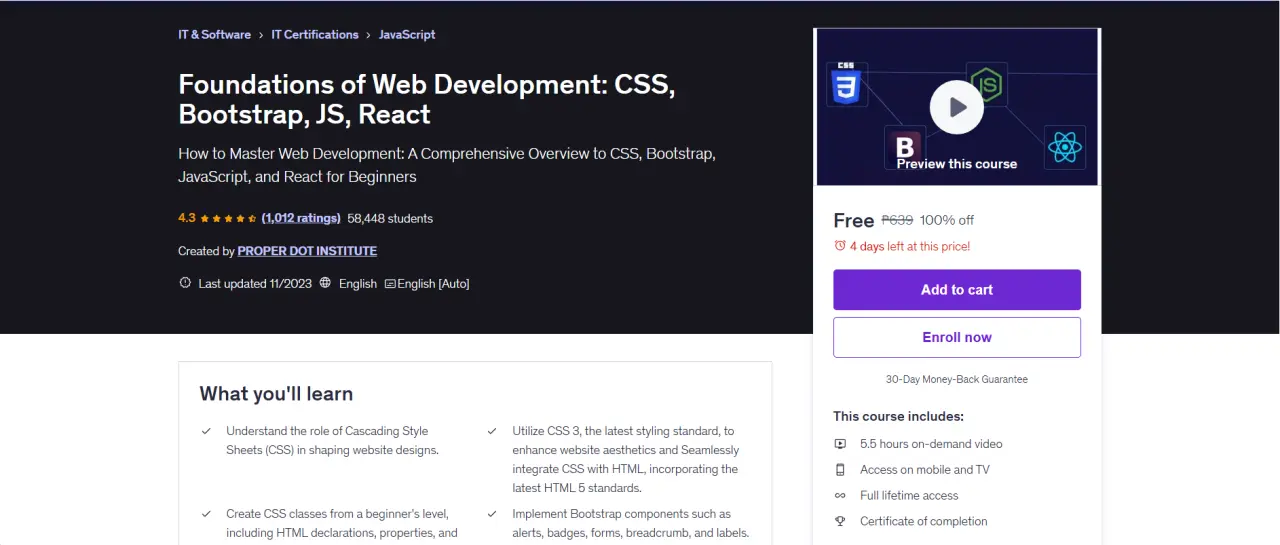
Task: Click Full lifetime access text
Action: click(909, 496)
